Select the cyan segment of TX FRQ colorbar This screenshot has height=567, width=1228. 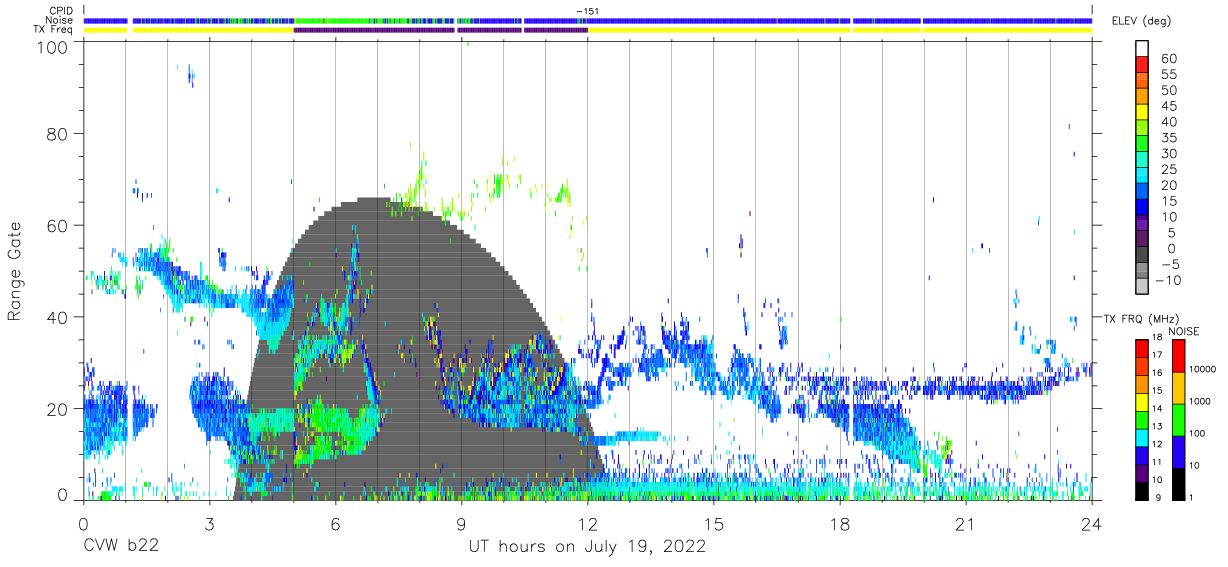(1140, 437)
